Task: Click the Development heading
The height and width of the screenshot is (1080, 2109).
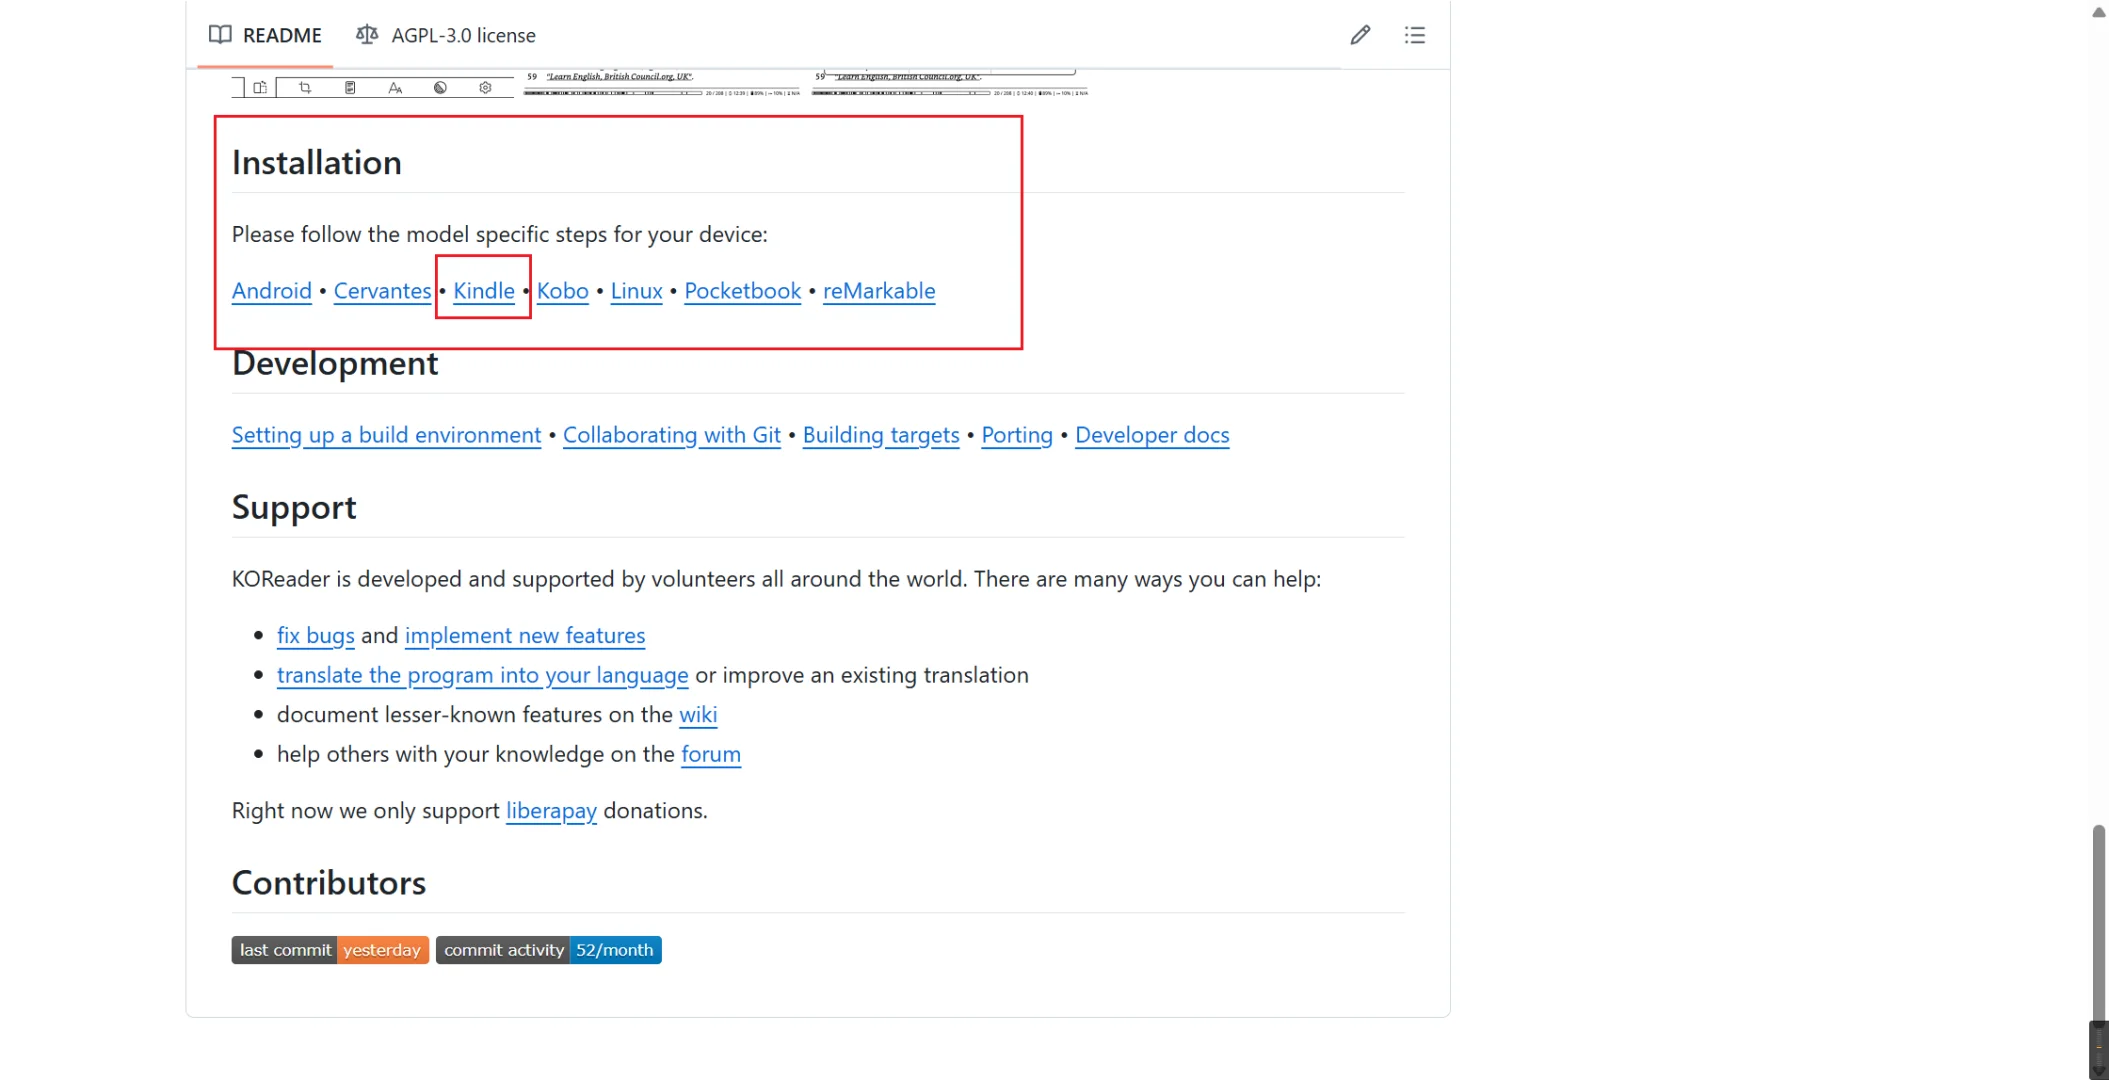Action: pyautogui.click(x=335, y=364)
